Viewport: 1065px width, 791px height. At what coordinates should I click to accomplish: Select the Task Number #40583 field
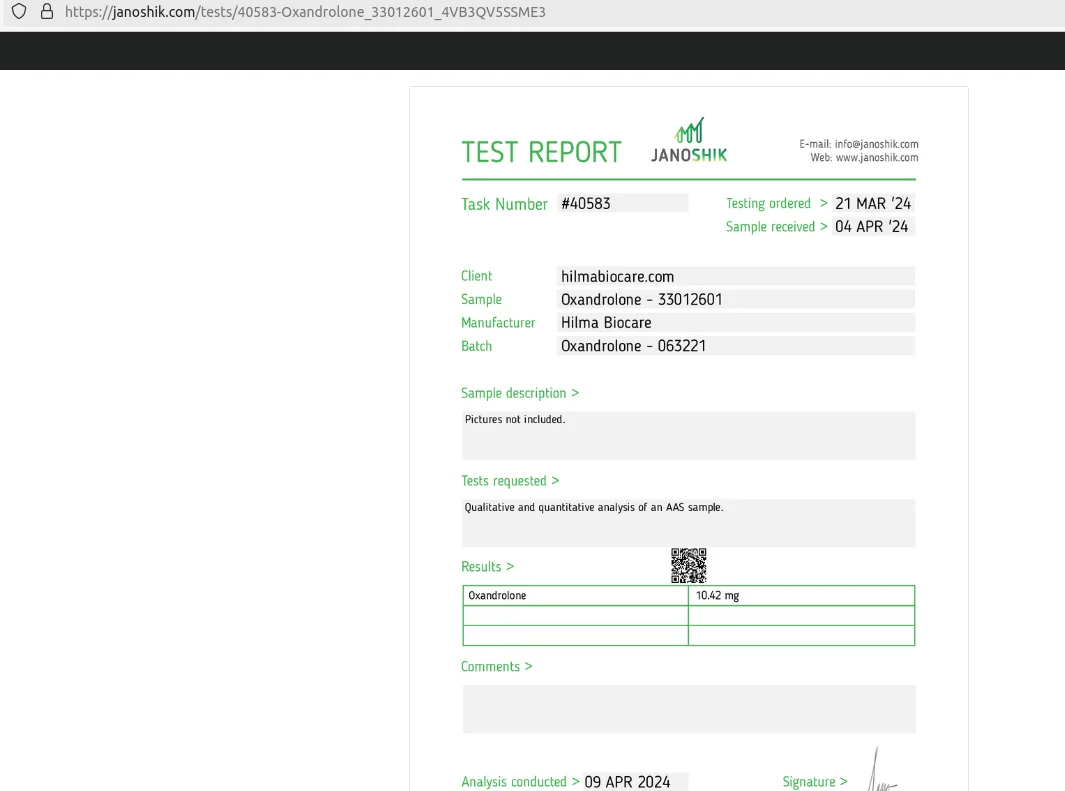pyautogui.click(x=622, y=203)
